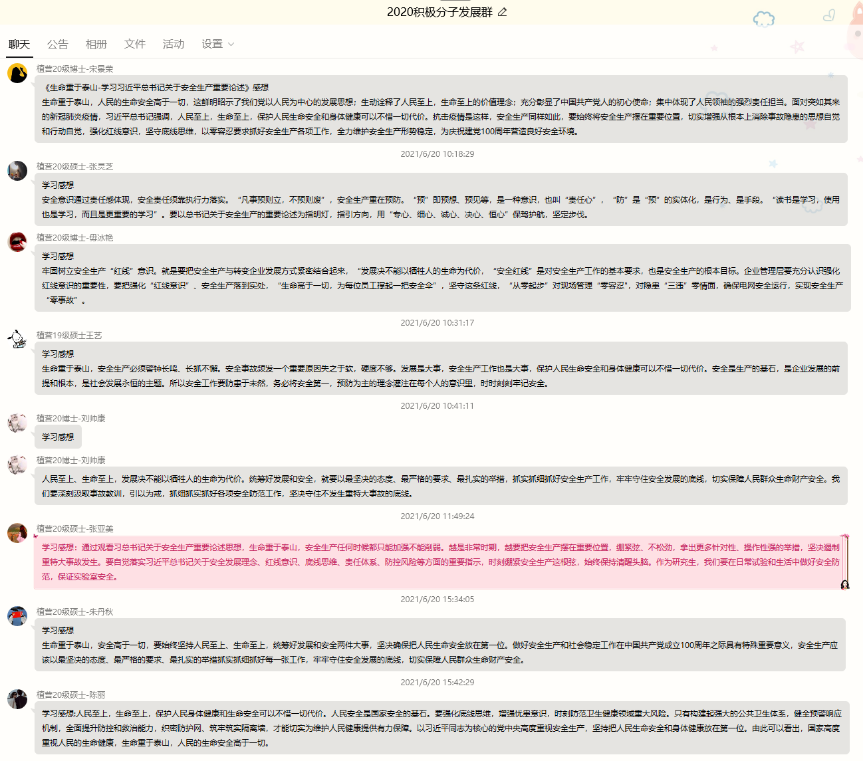Click the cloud decoration icon in the header

(x=764, y=17)
